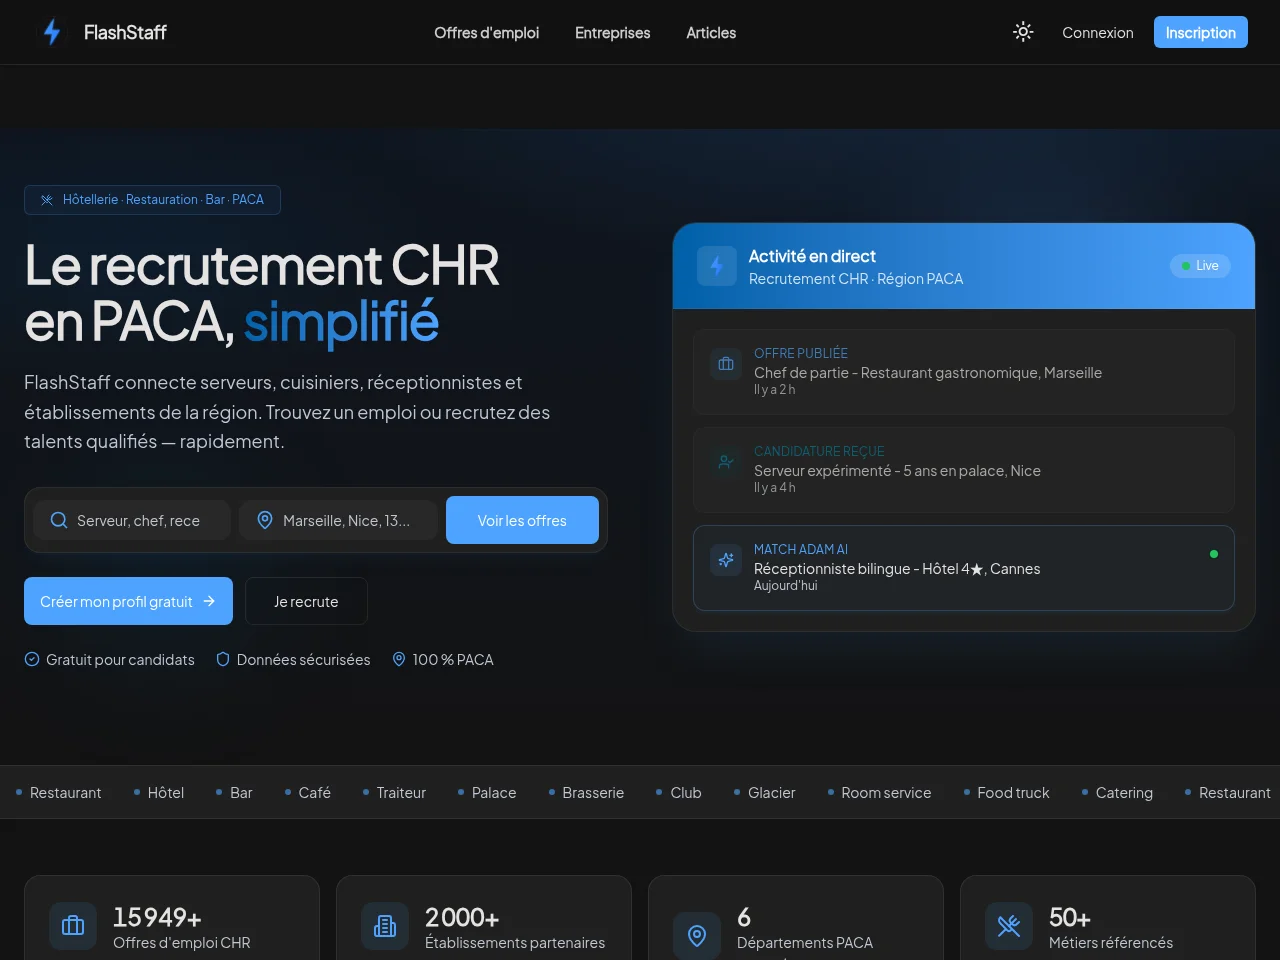Click the Catering tag
Viewport: 1280px width, 960px height.
point(1124,793)
